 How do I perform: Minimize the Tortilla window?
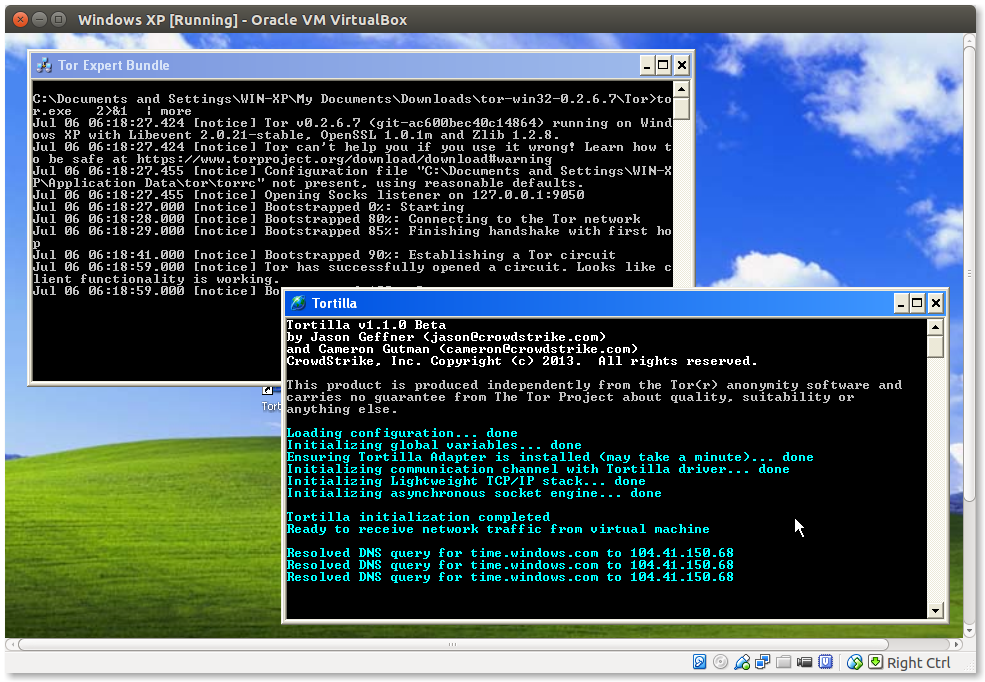click(901, 303)
